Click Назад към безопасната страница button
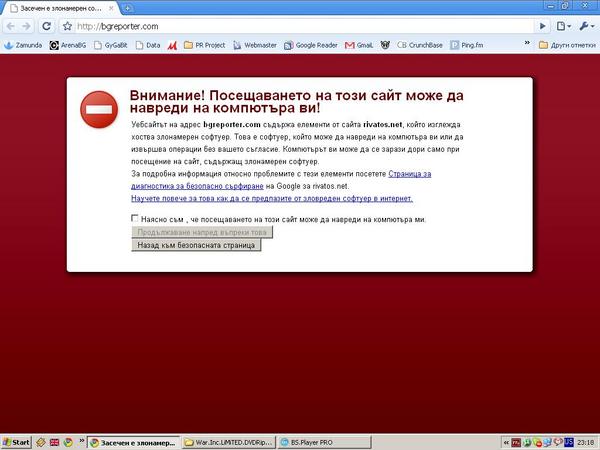 tap(196, 245)
